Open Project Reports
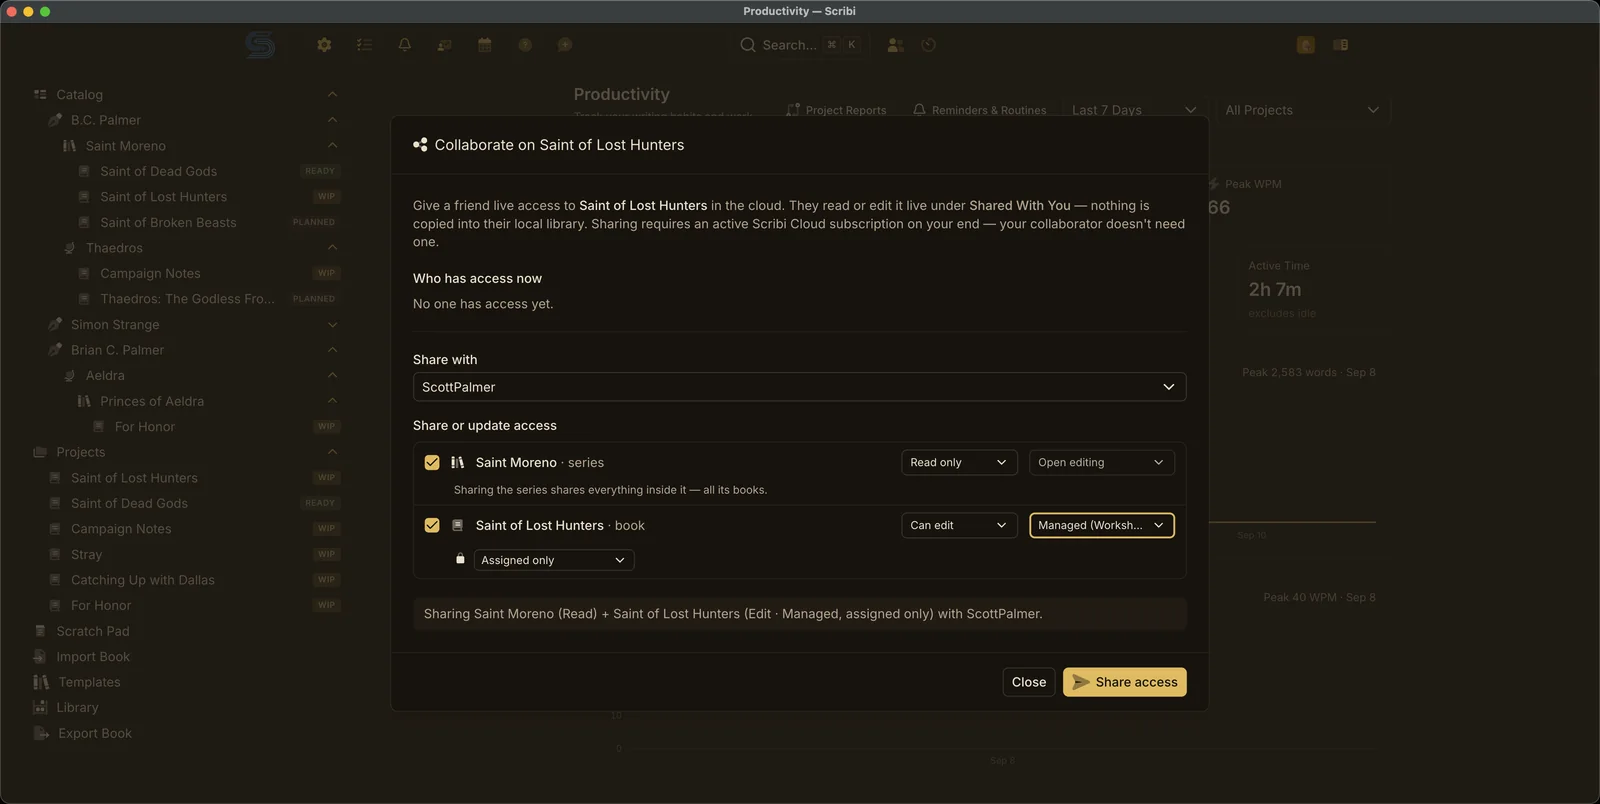Screen dimensions: 1600x804 [x=837, y=110]
